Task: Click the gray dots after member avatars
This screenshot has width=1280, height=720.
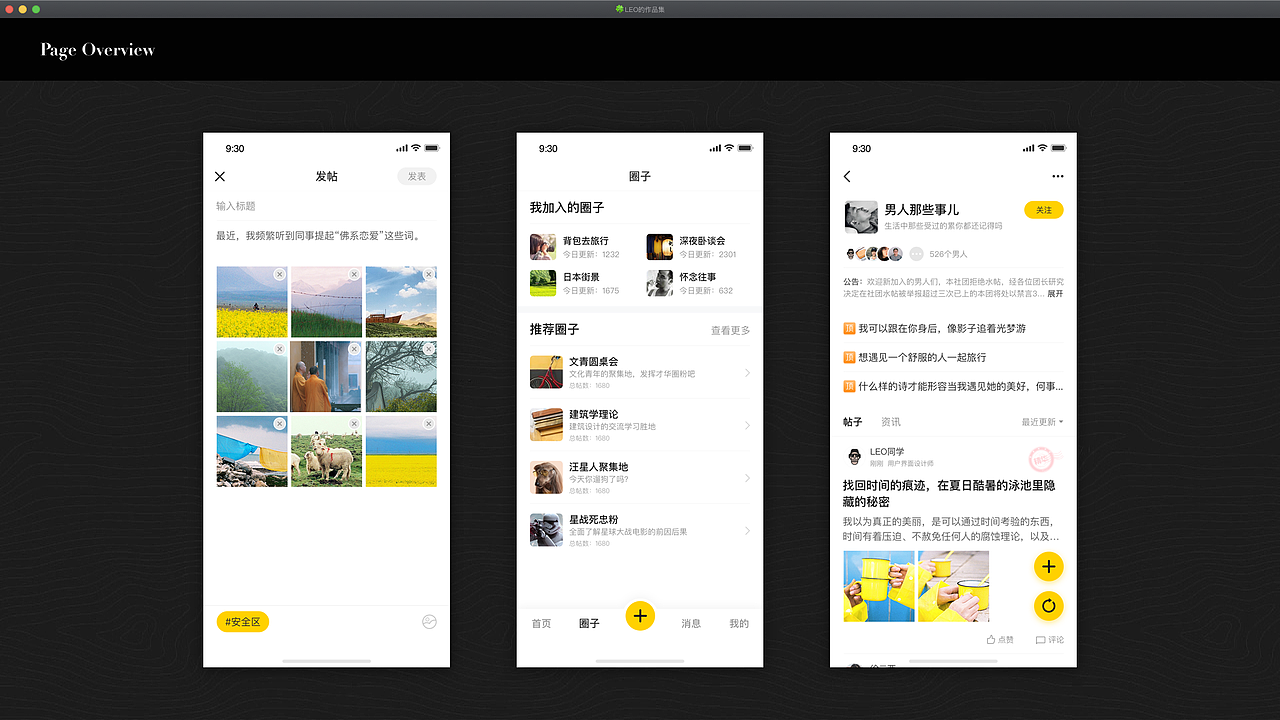Action: point(916,254)
